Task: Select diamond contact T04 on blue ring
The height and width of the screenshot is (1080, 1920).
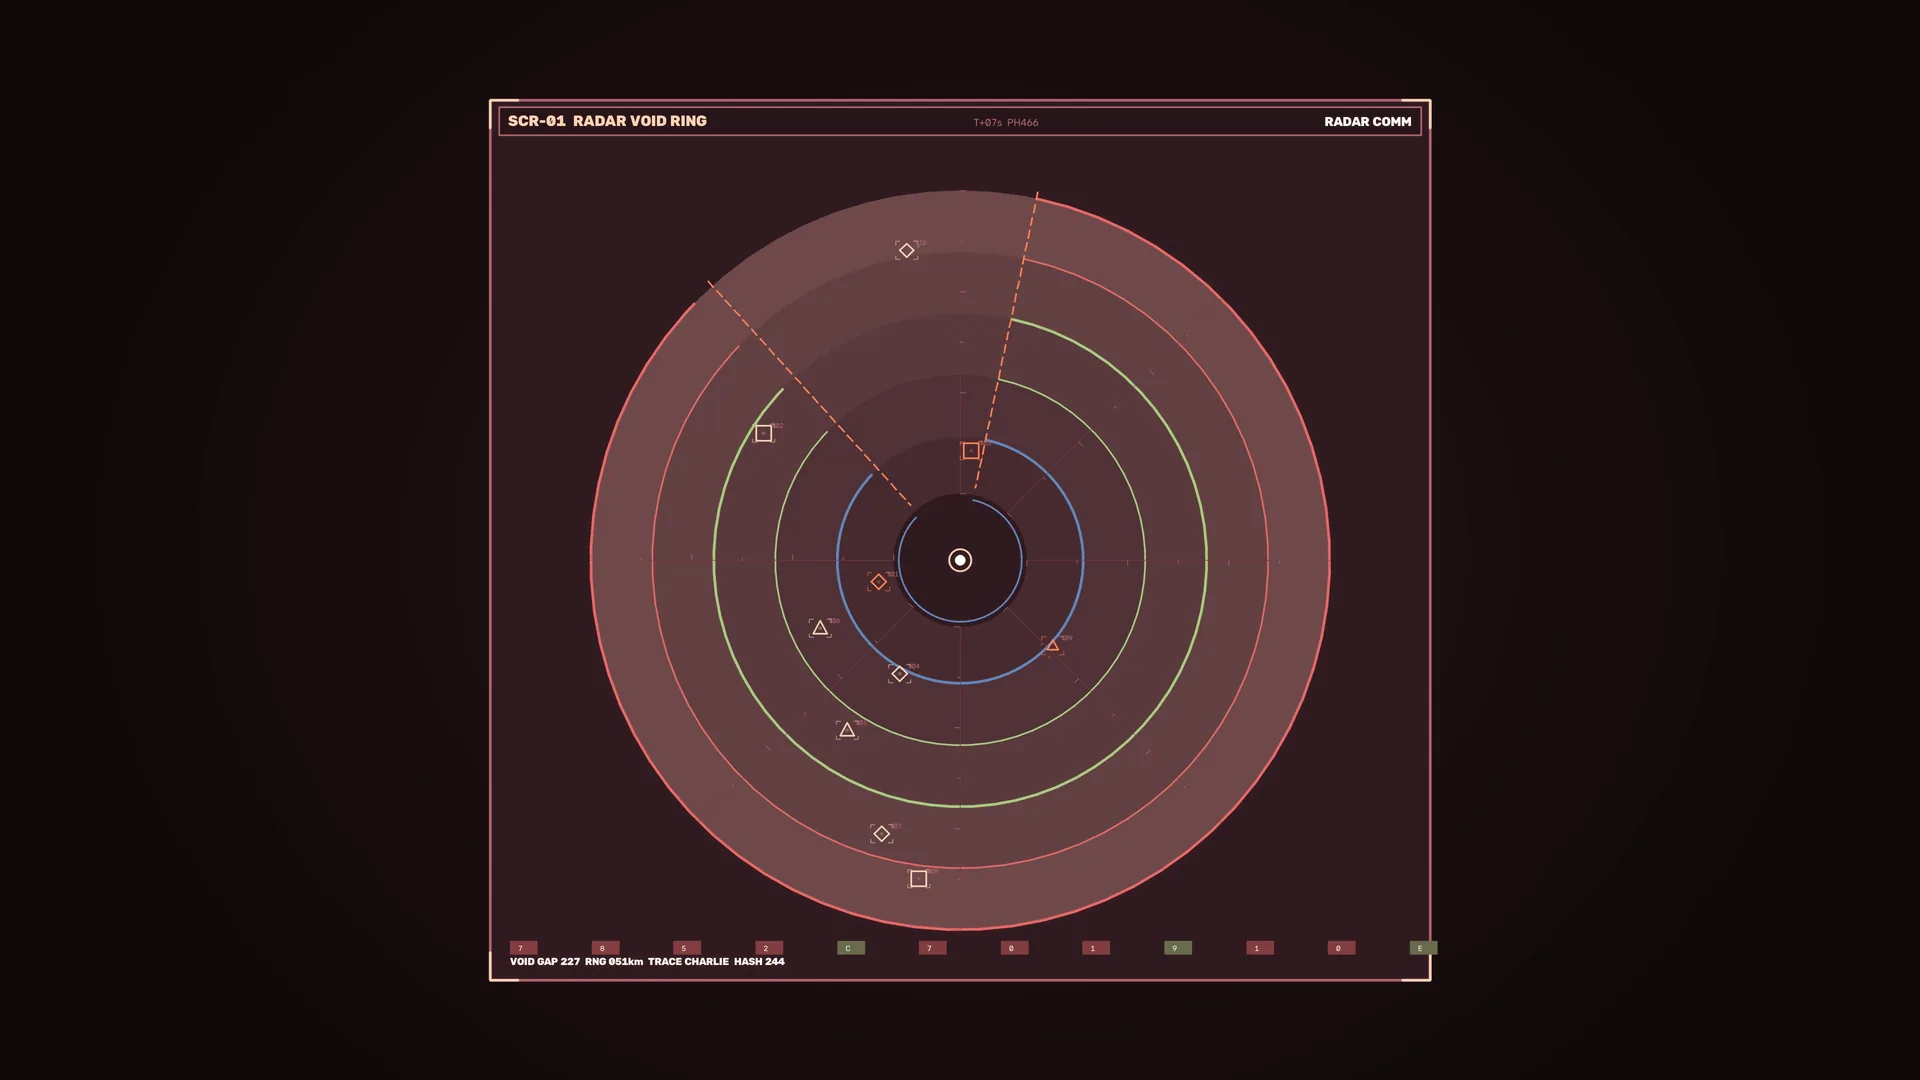Action: click(899, 674)
